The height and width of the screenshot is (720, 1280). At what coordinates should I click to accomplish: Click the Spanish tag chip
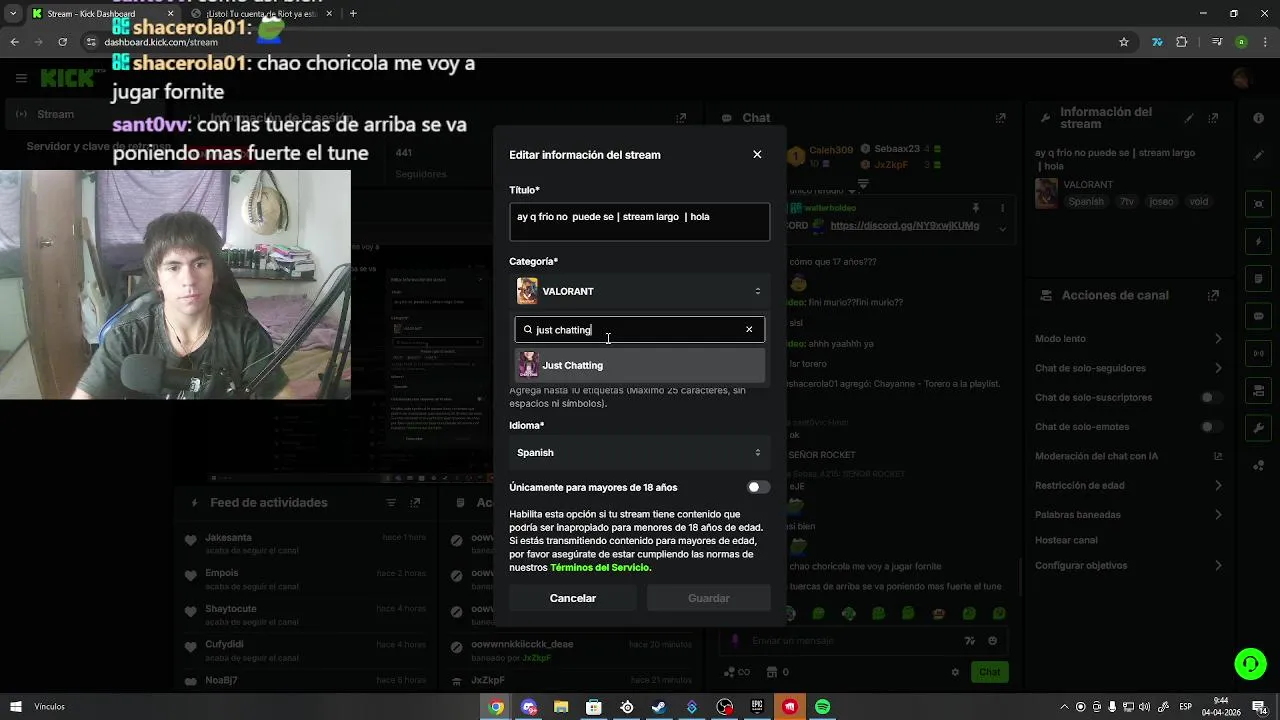(1086, 202)
